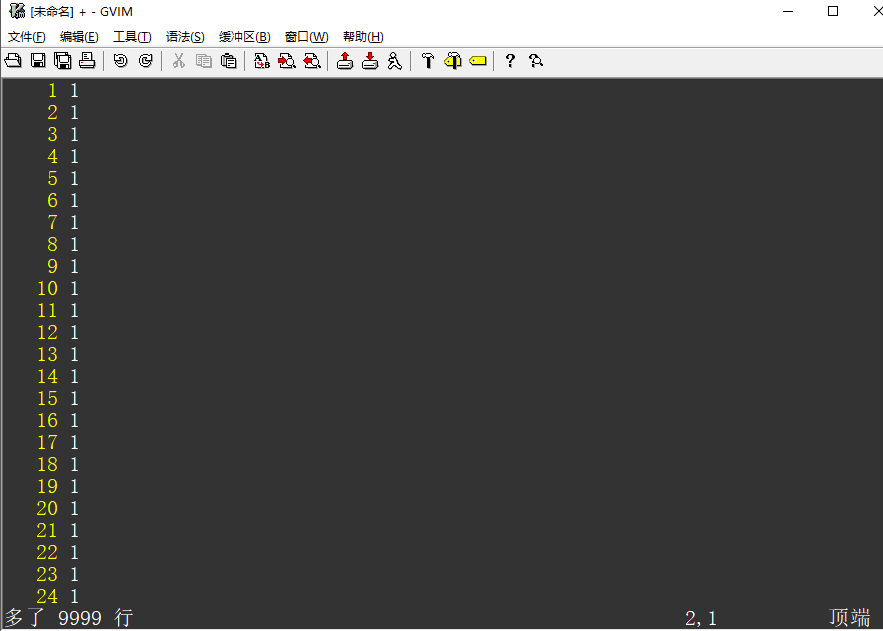Click line number 15 in the editor
This screenshot has width=883, height=631.
[x=47, y=399]
